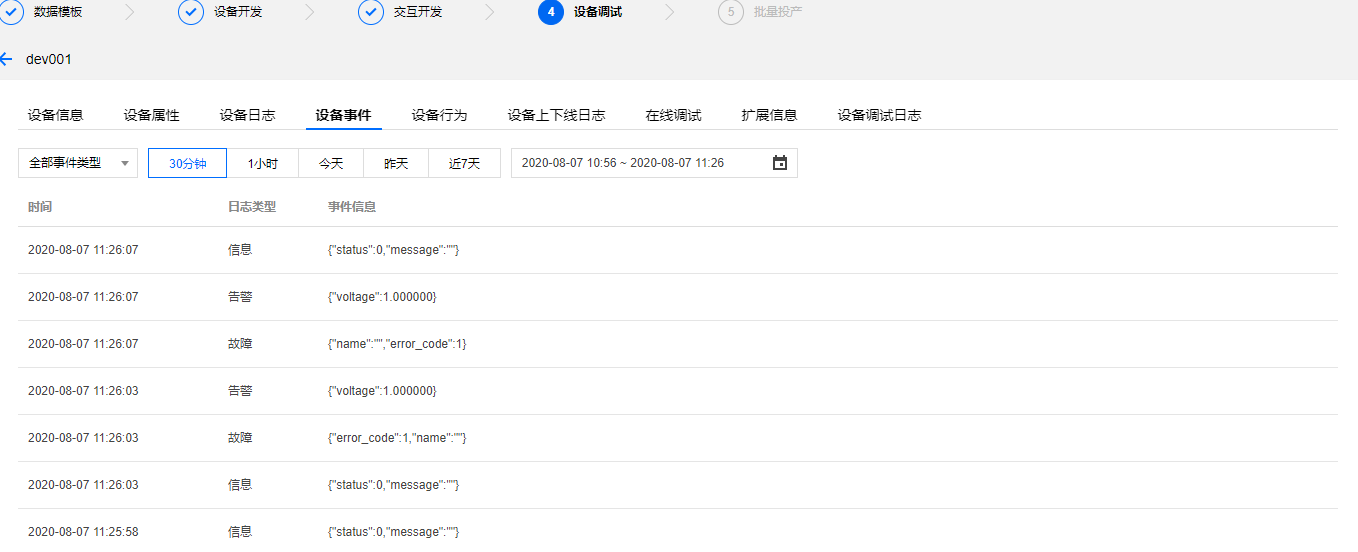Open the 扩展信息 tab
1358x552 pixels.
pos(770,115)
